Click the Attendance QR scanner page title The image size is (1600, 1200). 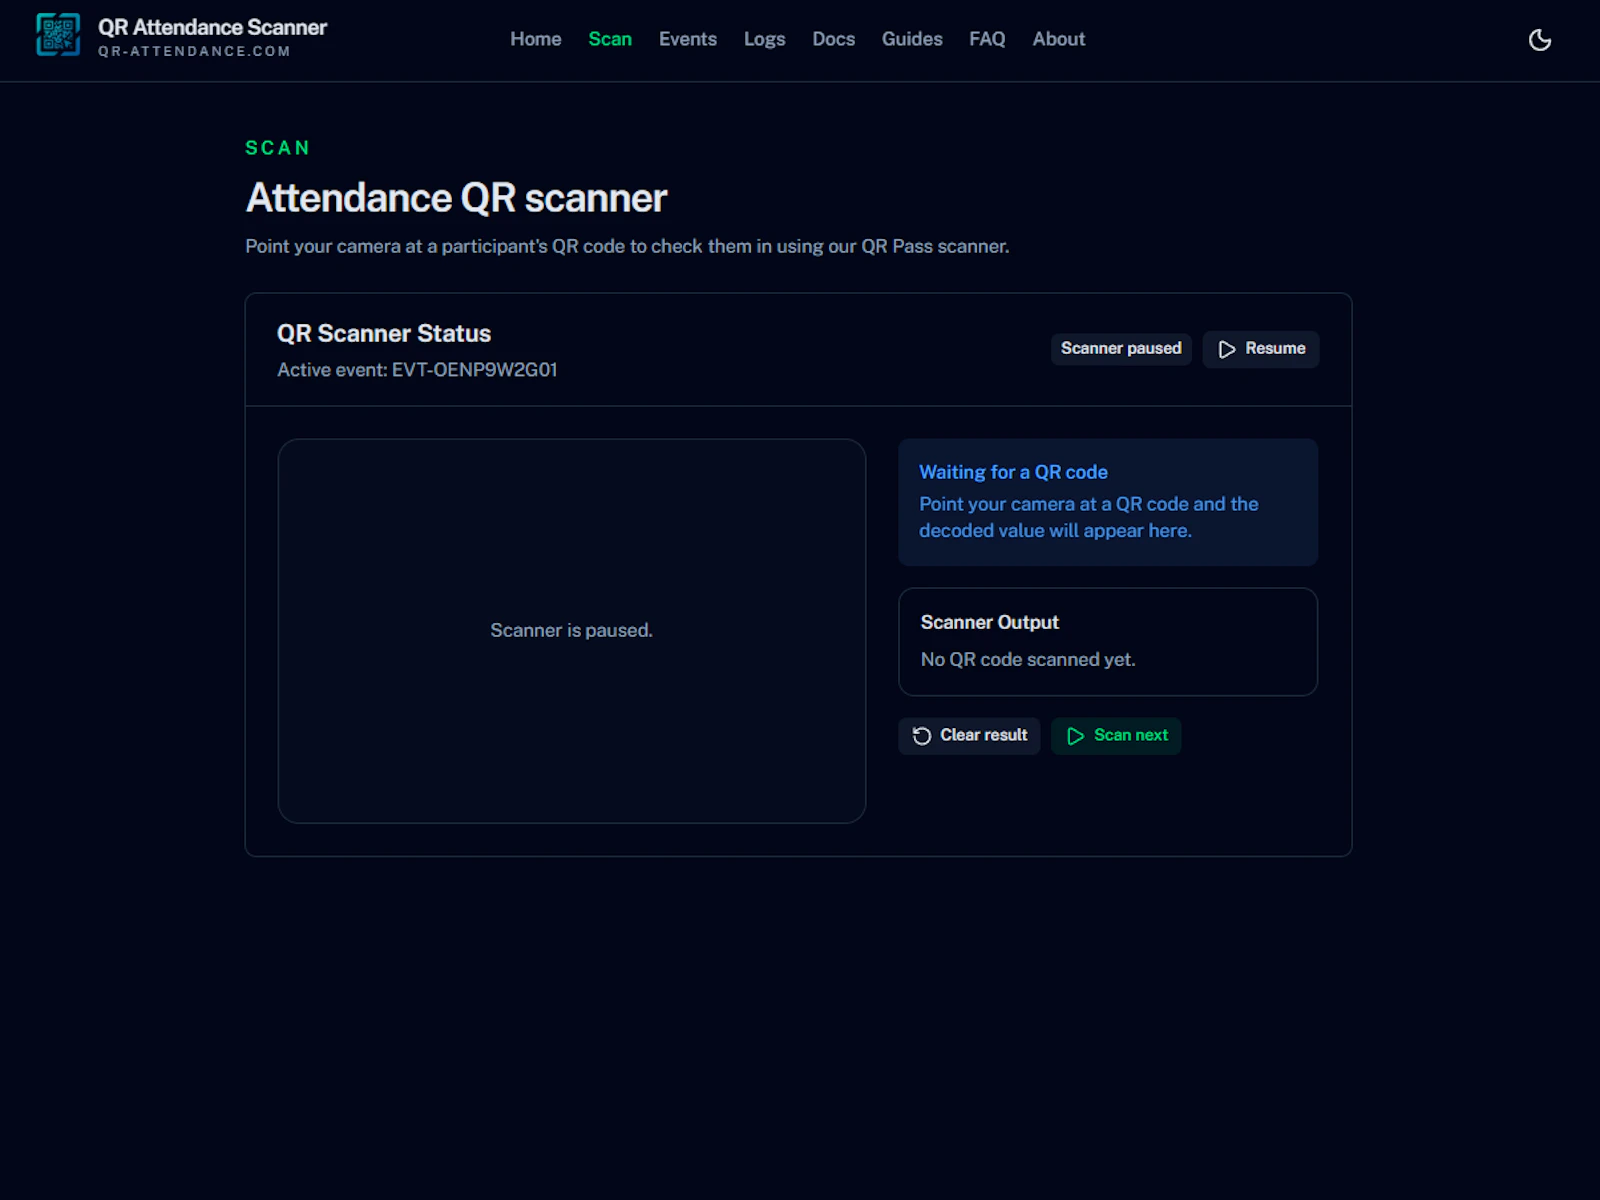pyautogui.click(x=456, y=198)
